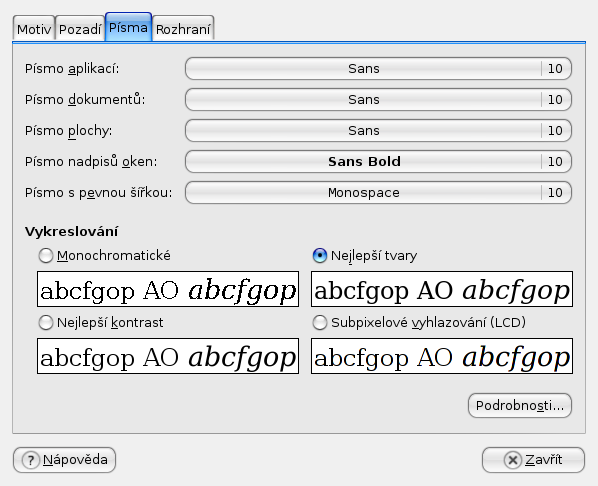Switch to the Motiv tab

coord(34,28)
